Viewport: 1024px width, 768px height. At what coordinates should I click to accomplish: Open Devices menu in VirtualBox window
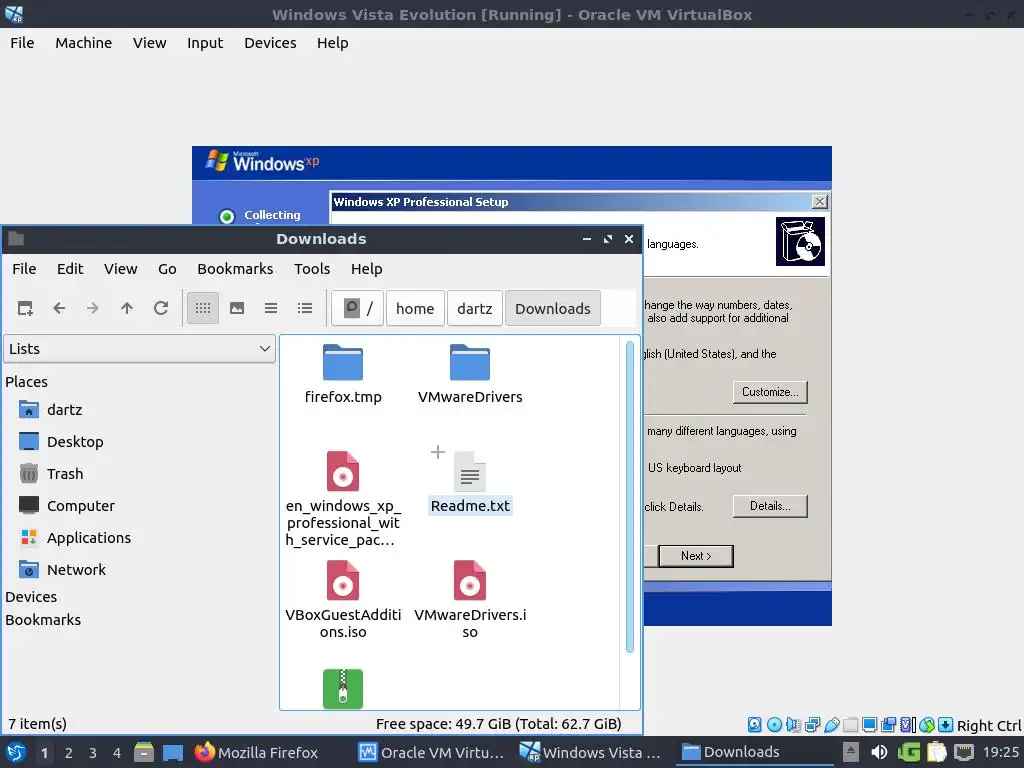pos(270,43)
